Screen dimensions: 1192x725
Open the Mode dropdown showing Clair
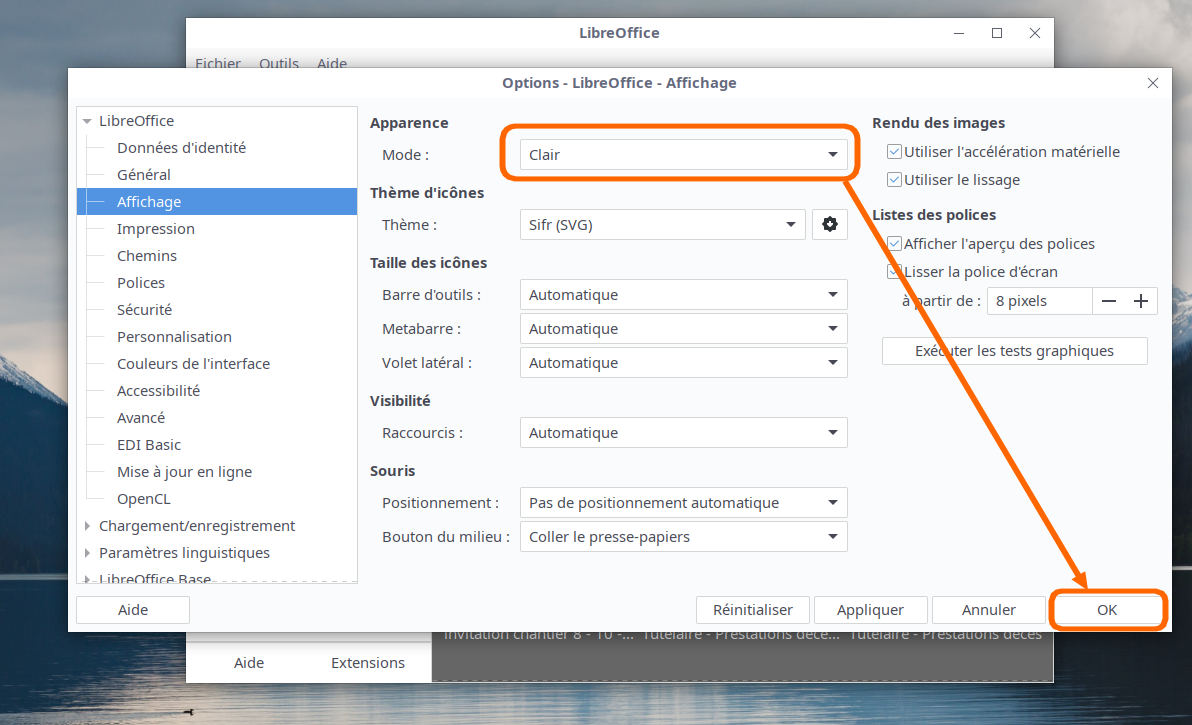click(683, 155)
